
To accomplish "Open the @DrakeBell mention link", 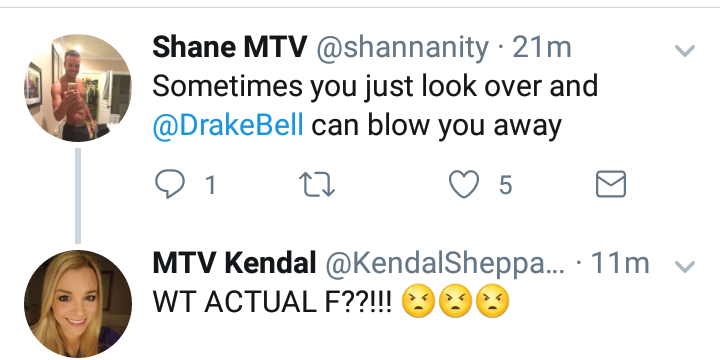I will click(228, 125).
